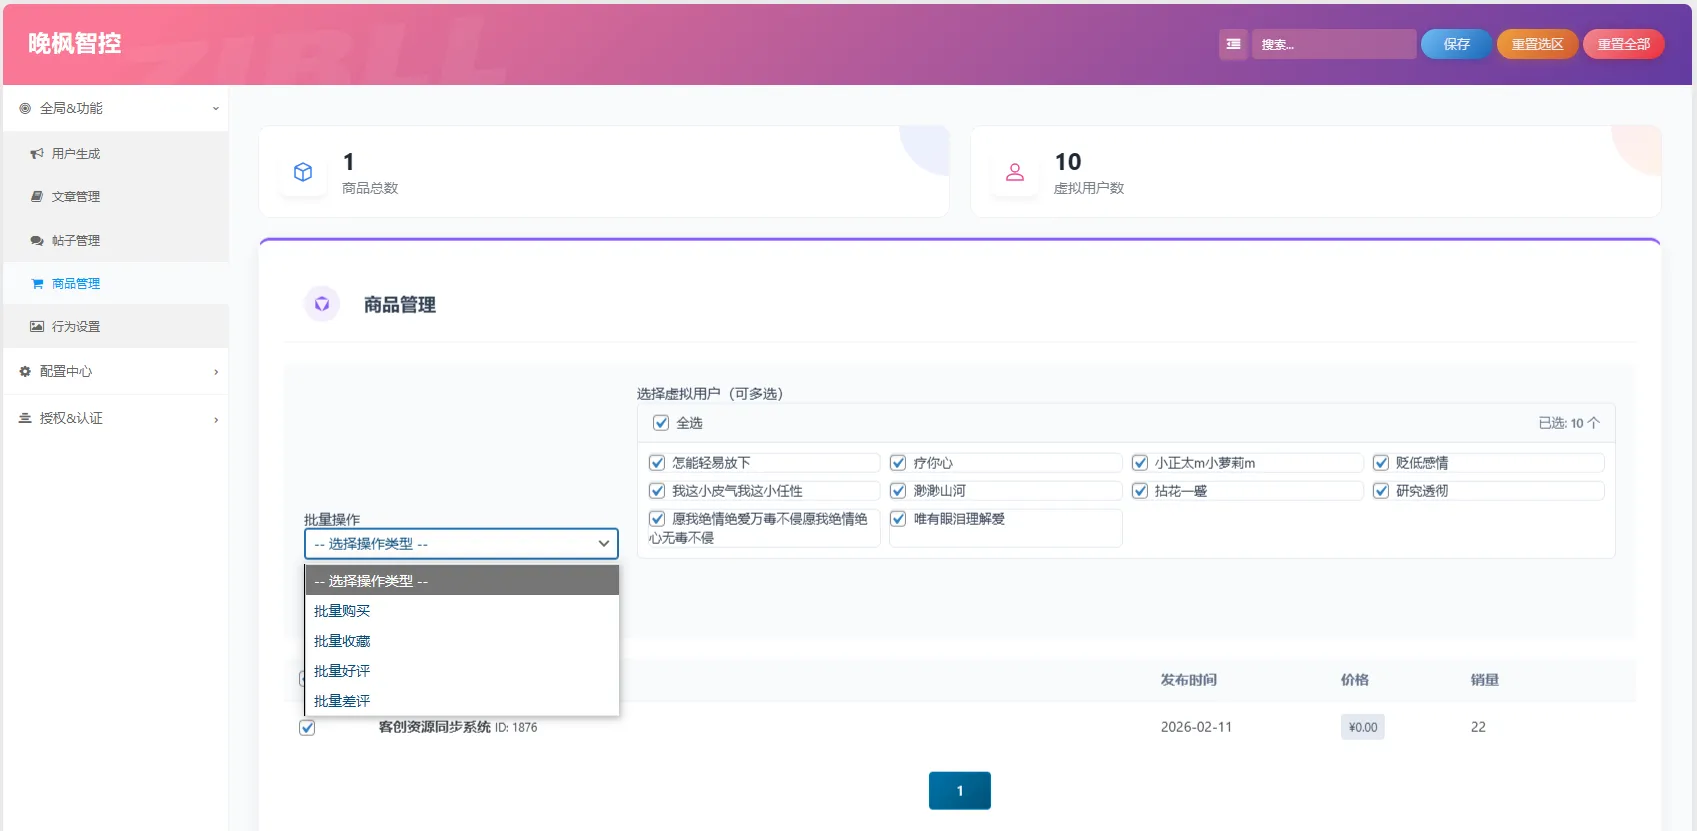The image size is (1697, 831).
Task: Click the 价格 column header
Action: coord(1355,680)
